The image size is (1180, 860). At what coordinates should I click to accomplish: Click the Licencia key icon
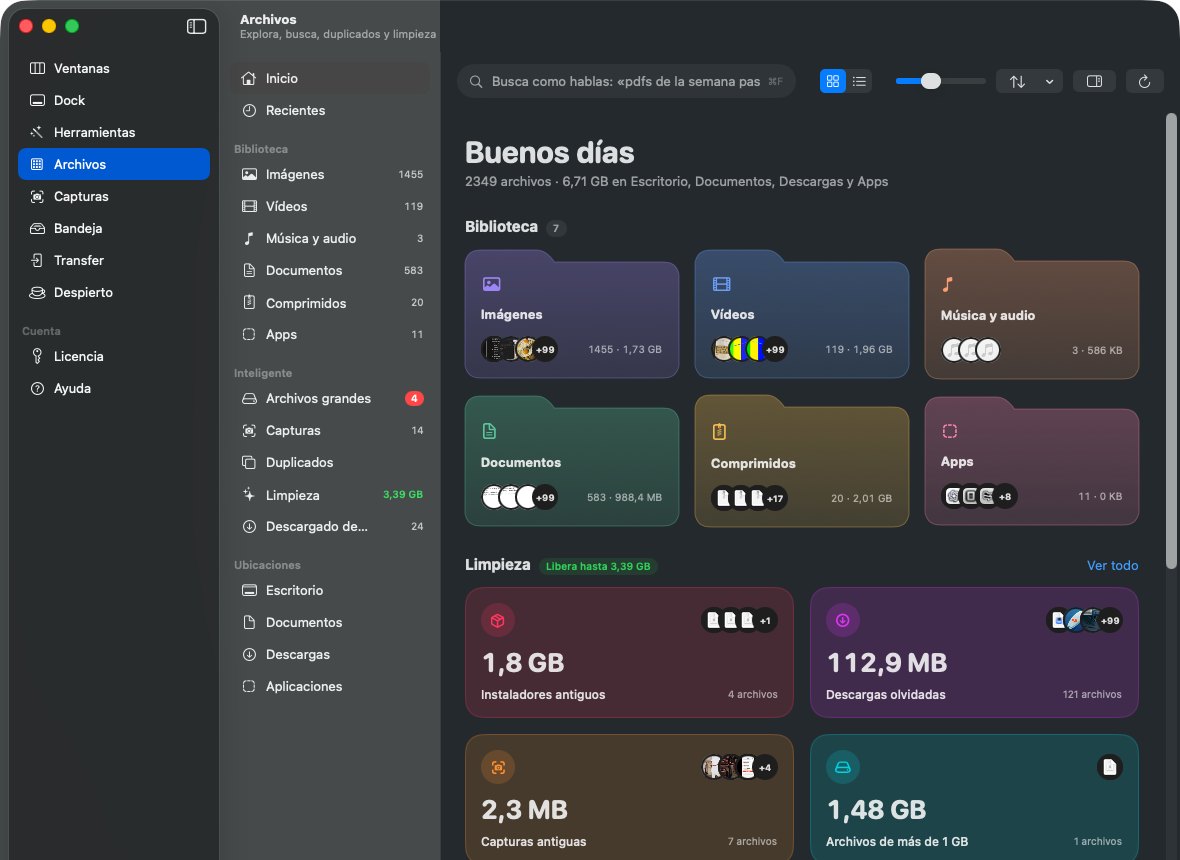[x=37, y=357]
